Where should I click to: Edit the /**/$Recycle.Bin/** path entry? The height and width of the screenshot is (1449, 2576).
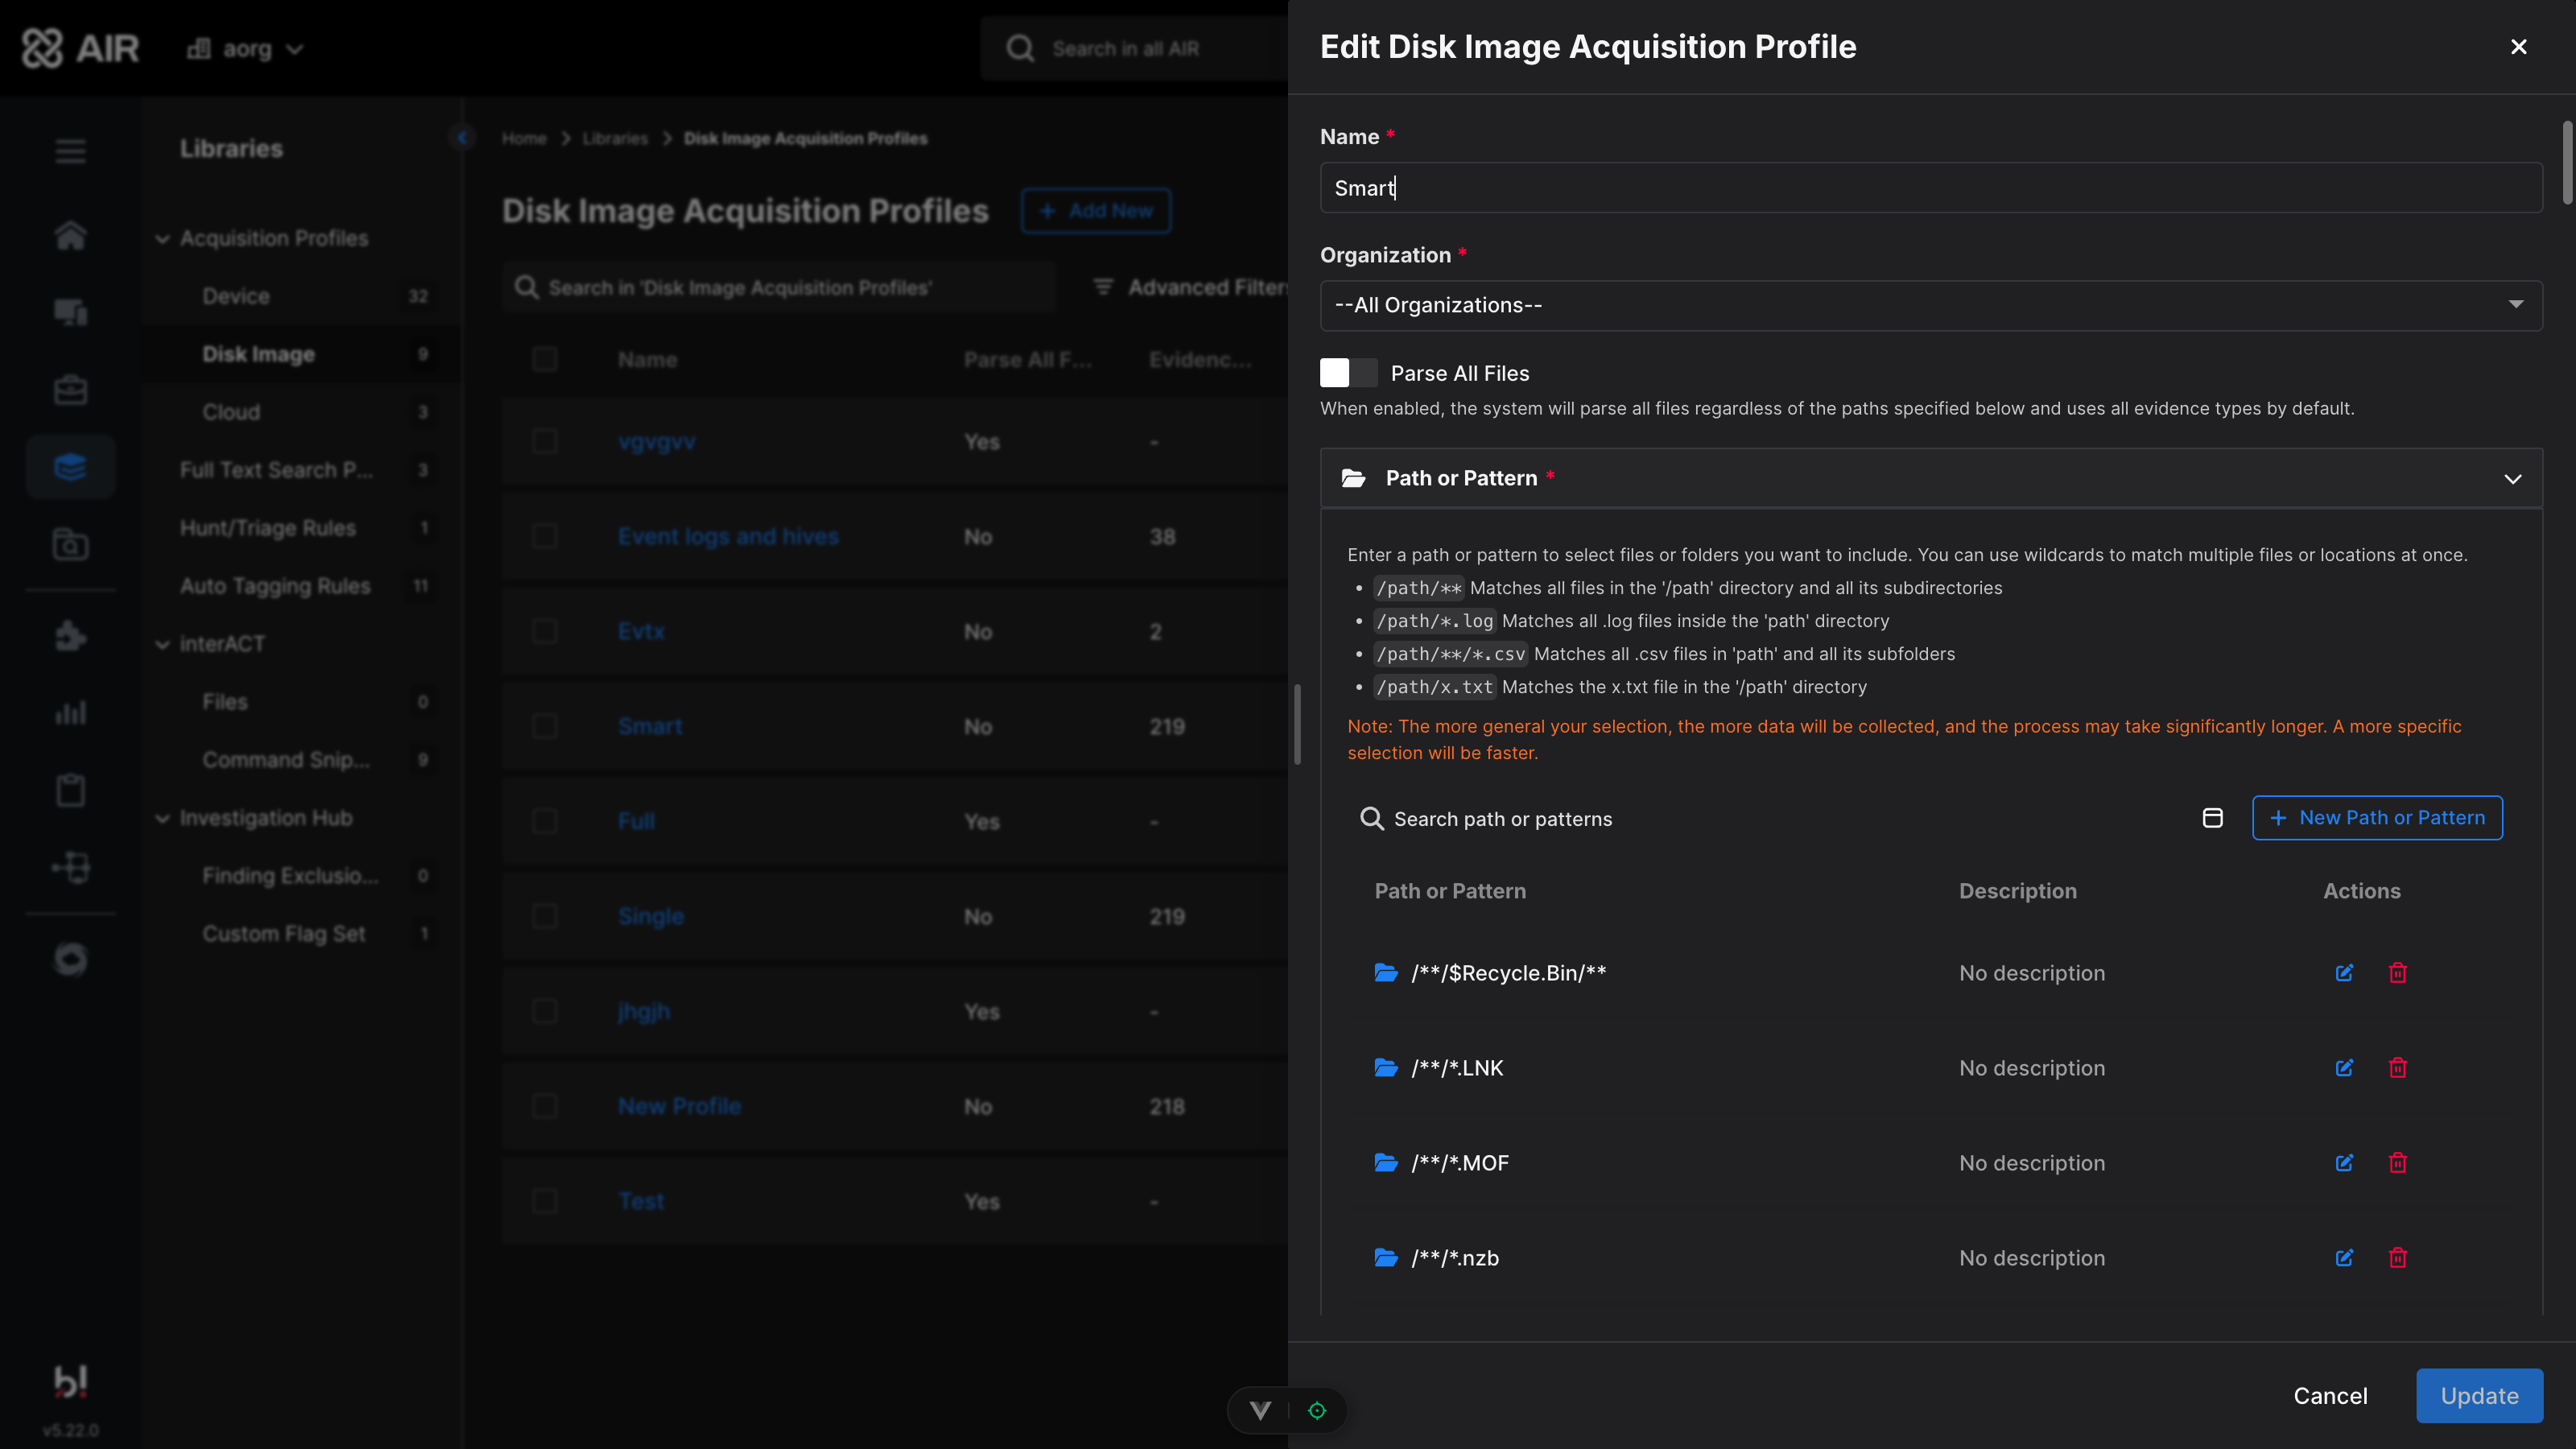coord(2344,973)
